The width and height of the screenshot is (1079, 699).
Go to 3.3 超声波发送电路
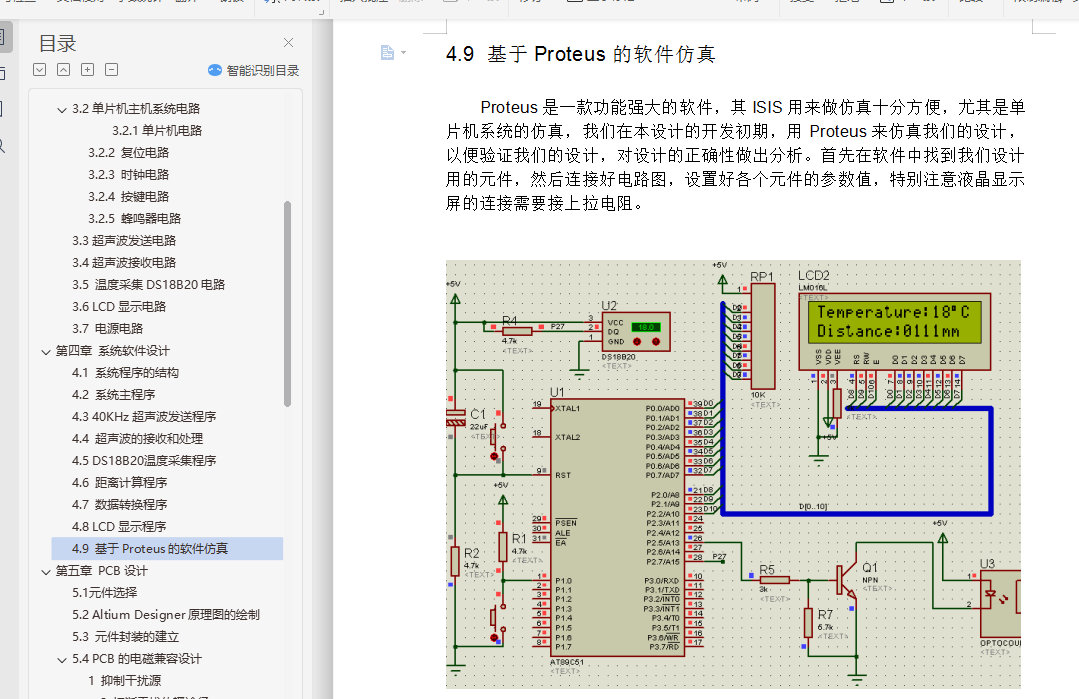(124, 241)
